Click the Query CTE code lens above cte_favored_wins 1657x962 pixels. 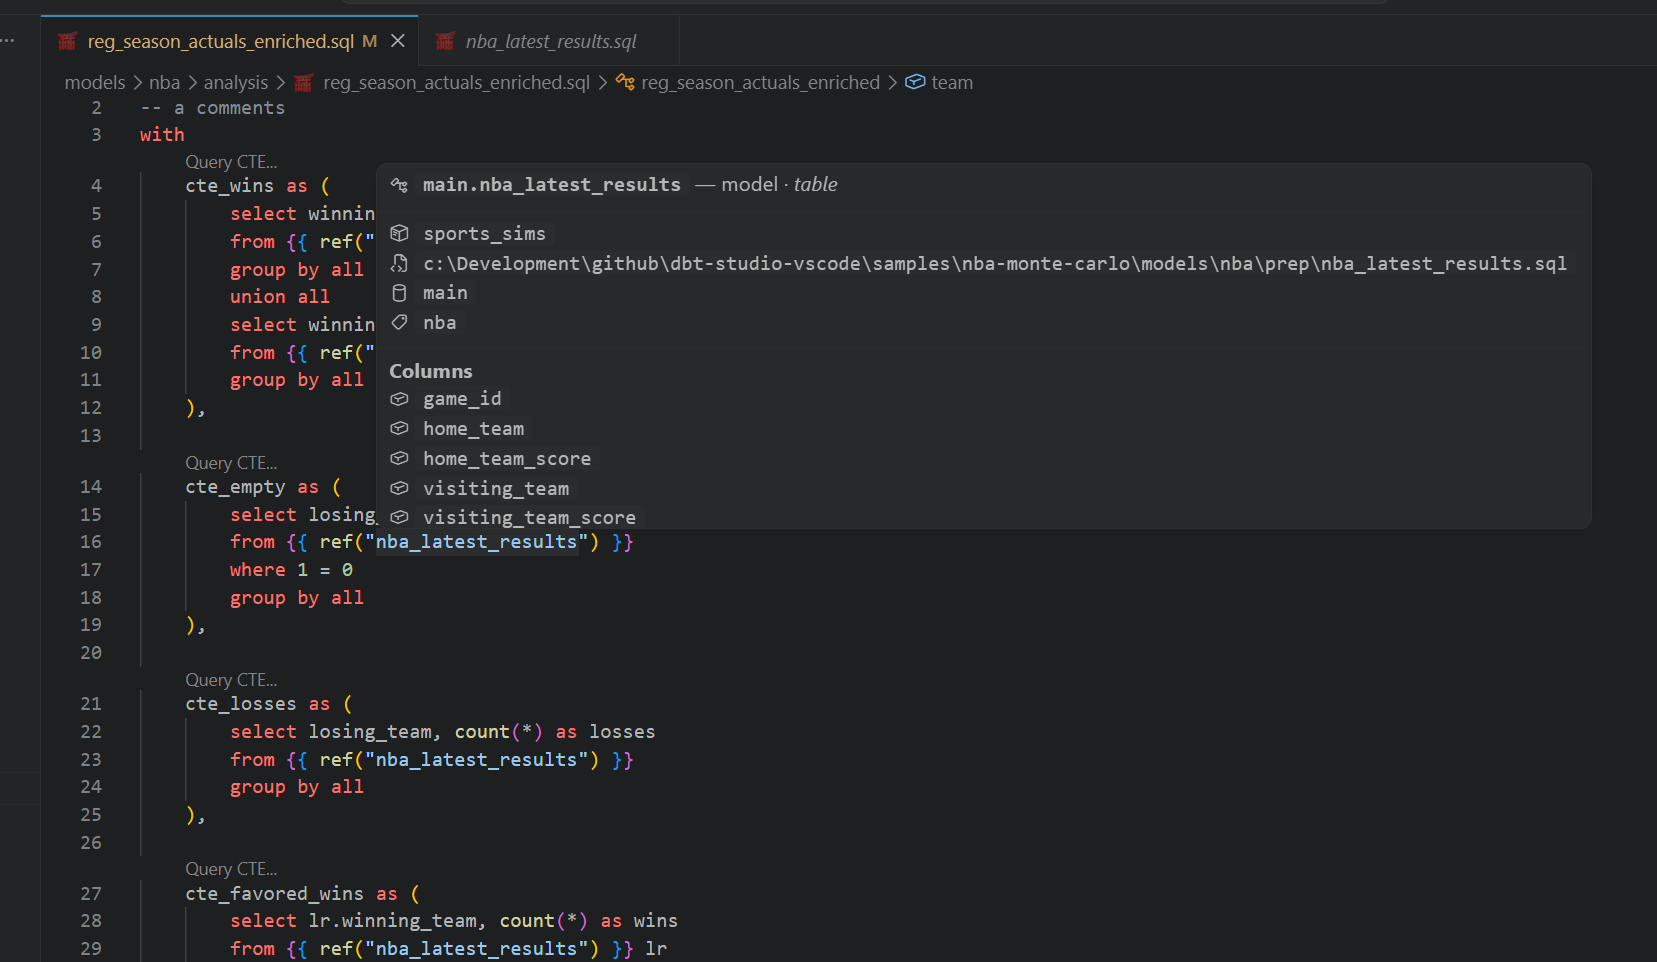click(x=231, y=869)
